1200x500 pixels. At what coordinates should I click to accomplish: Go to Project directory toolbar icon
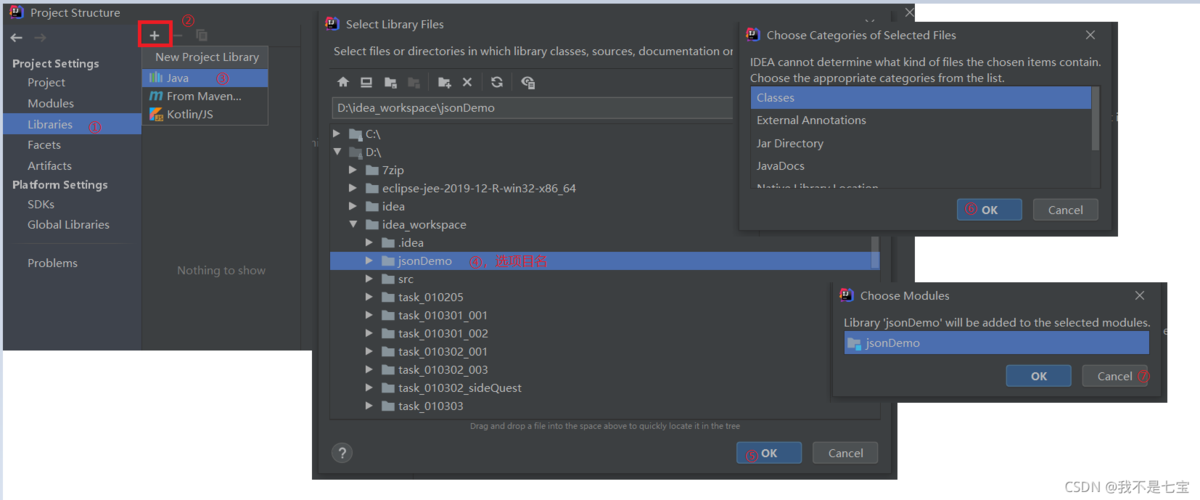(390, 82)
